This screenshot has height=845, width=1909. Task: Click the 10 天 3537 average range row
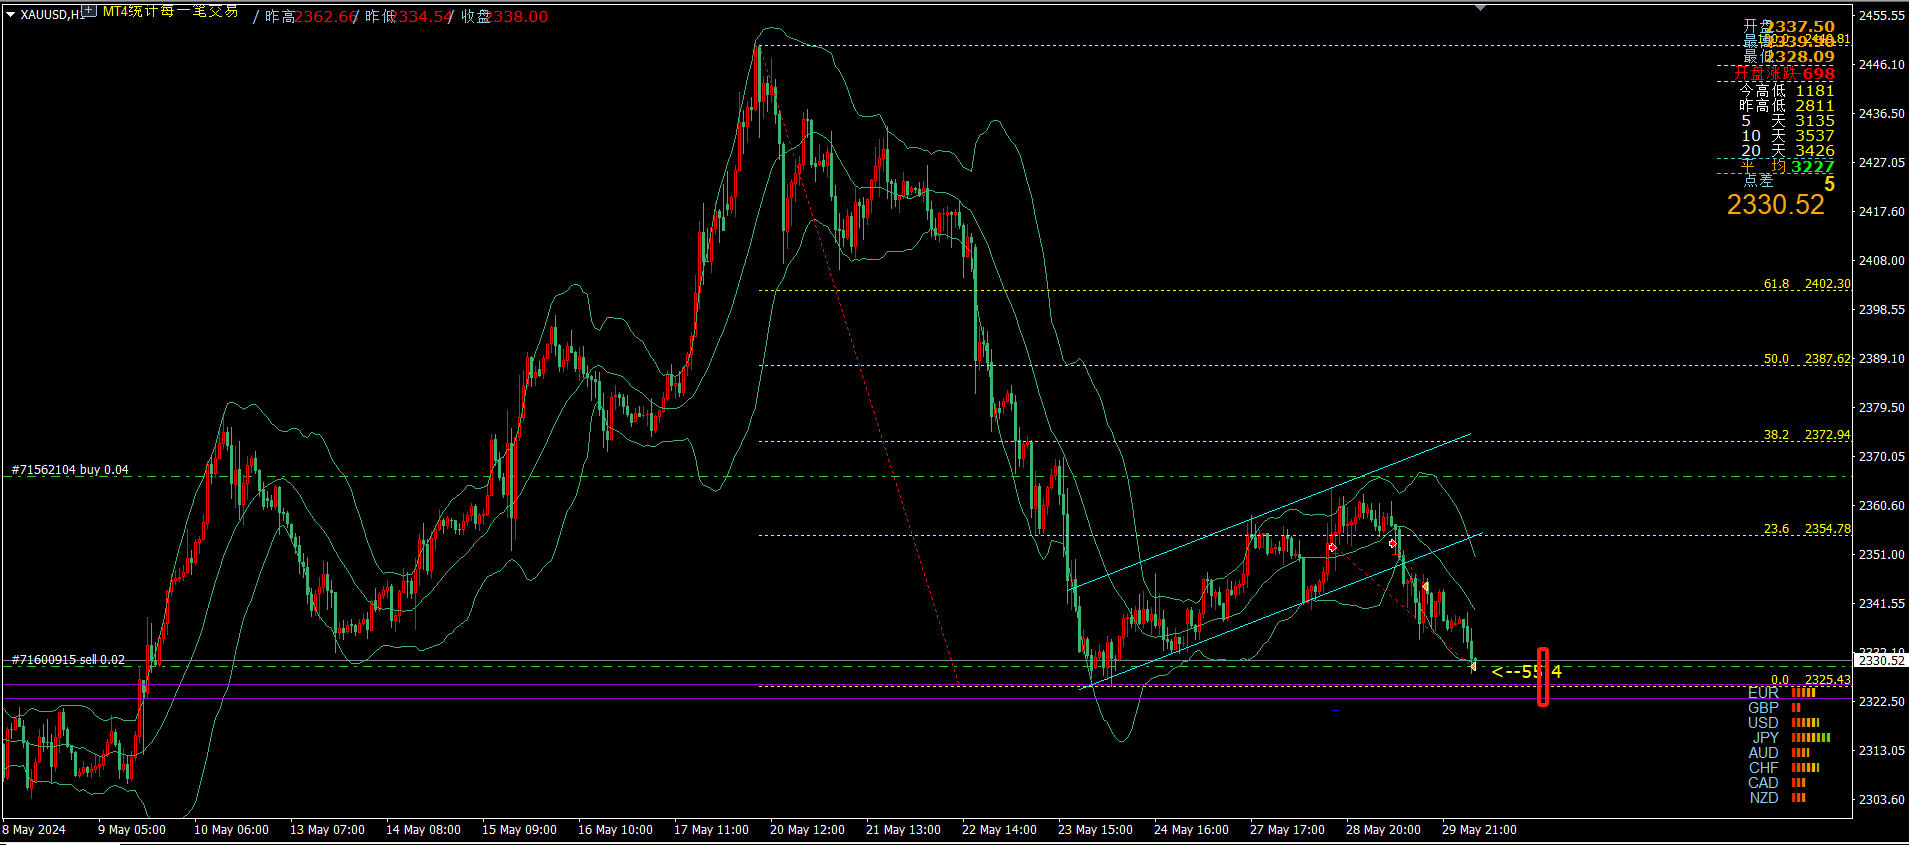coord(1788,136)
